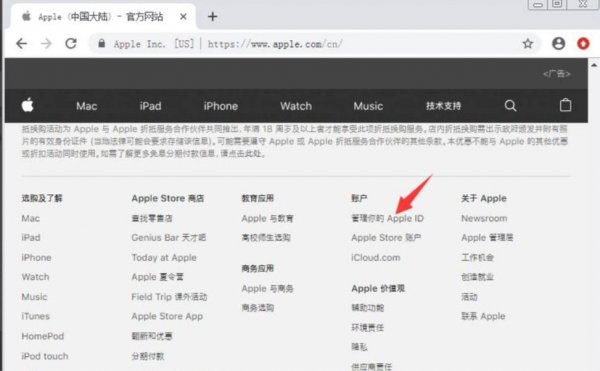Reload the page with the refresh icon

coord(71,44)
